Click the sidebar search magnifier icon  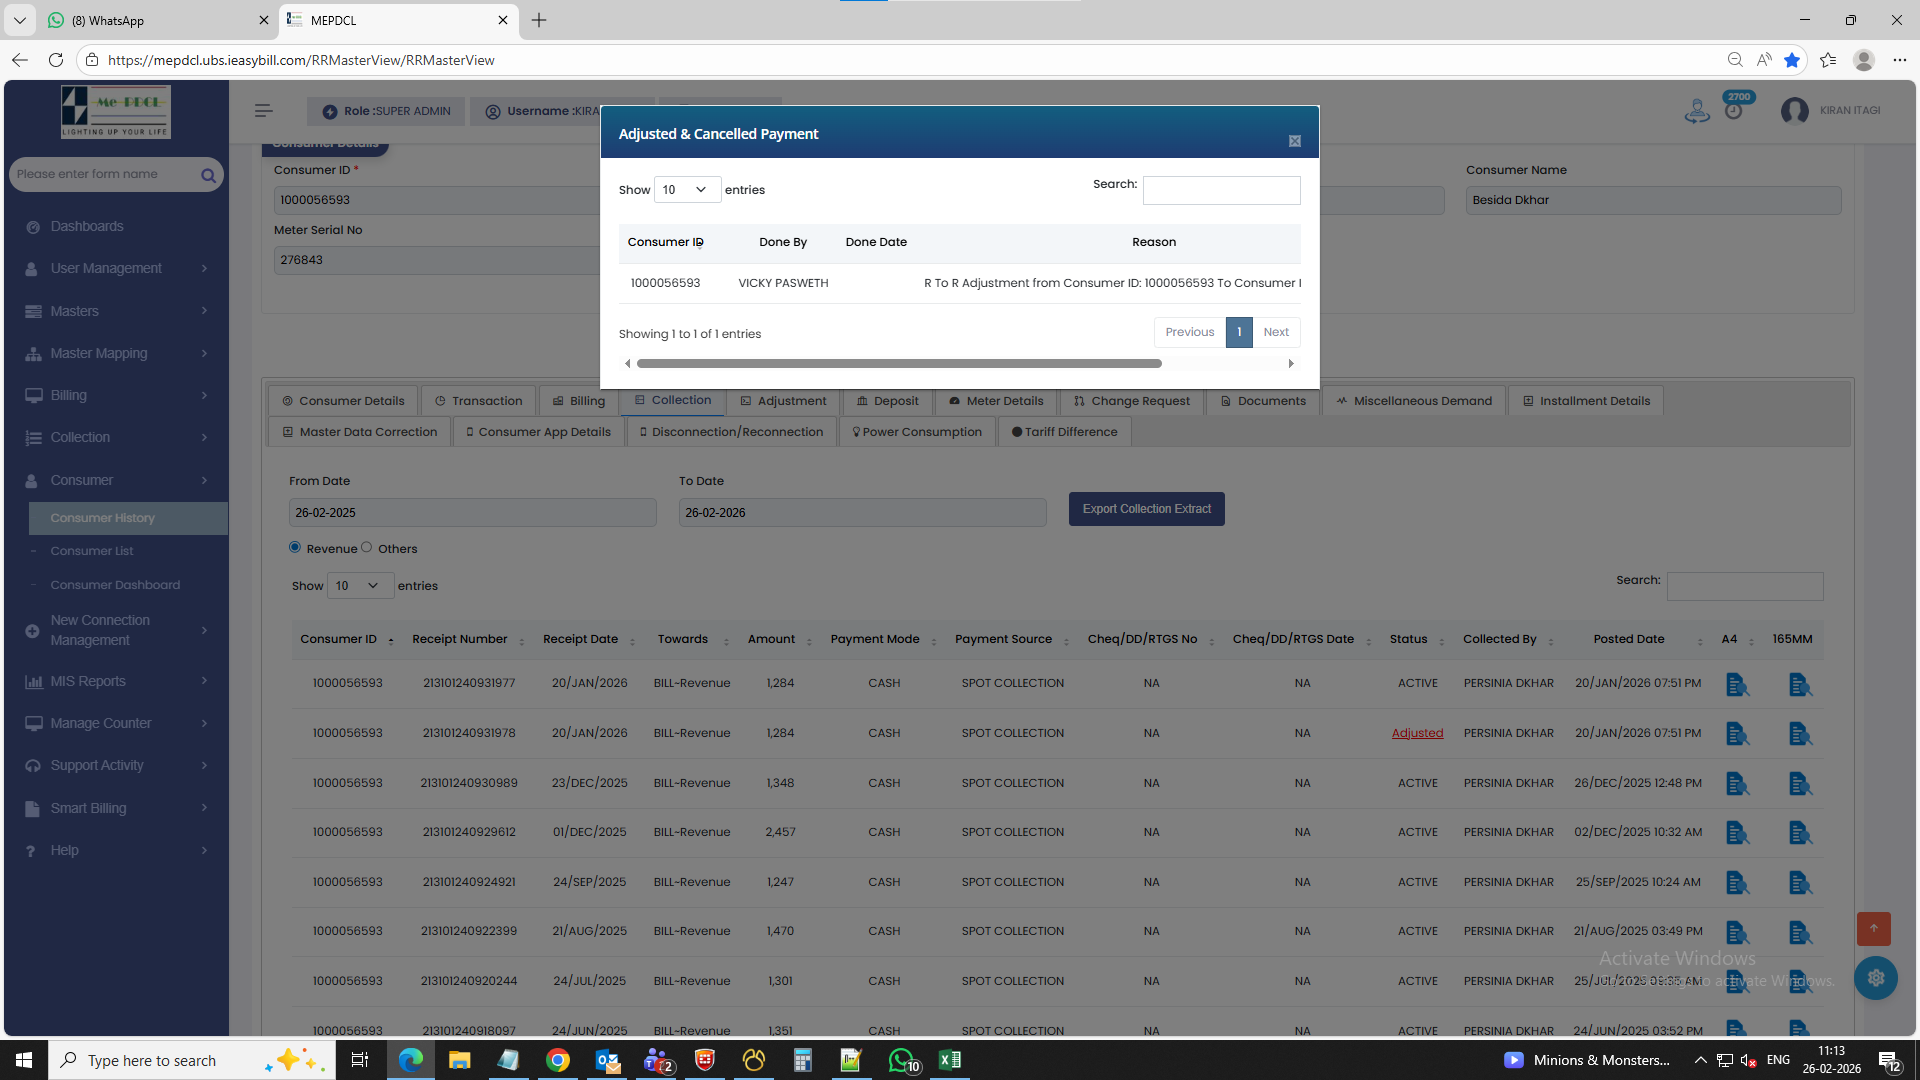(208, 175)
